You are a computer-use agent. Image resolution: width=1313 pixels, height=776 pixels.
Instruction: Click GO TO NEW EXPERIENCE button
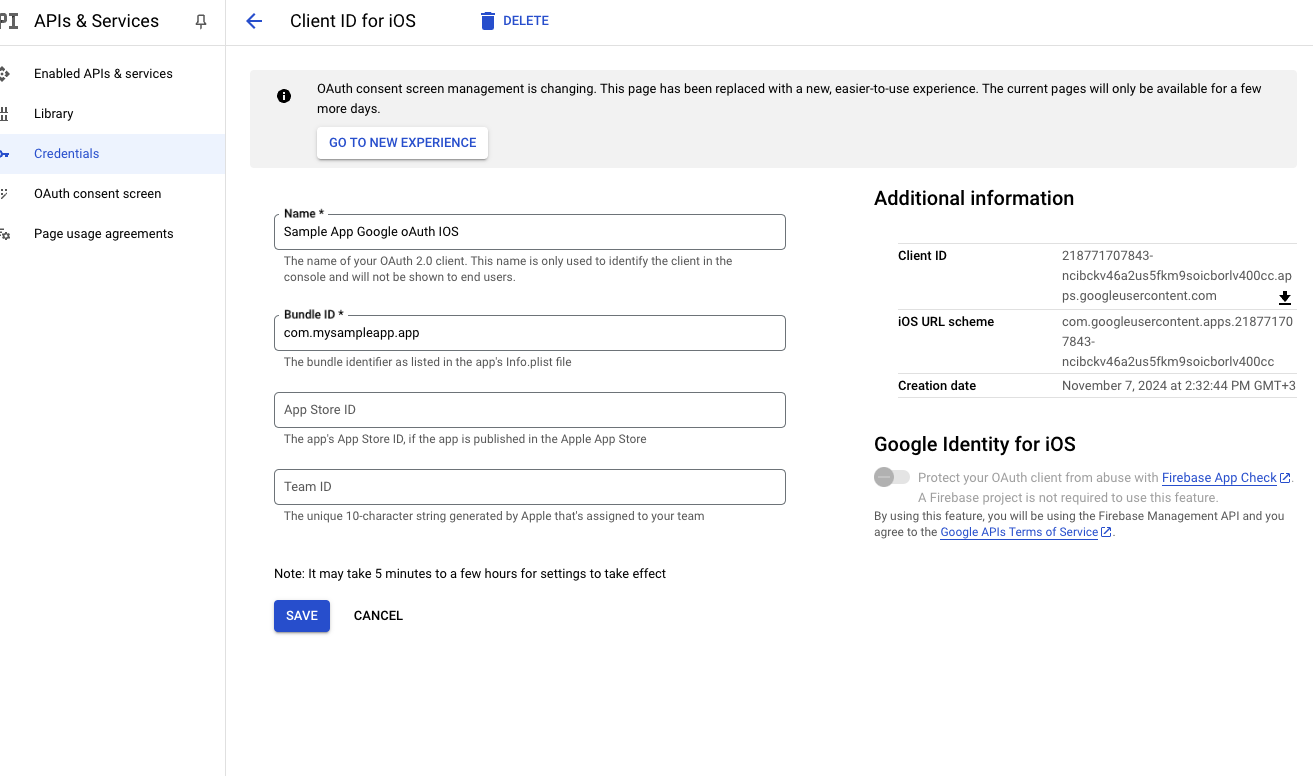tap(403, 143)
